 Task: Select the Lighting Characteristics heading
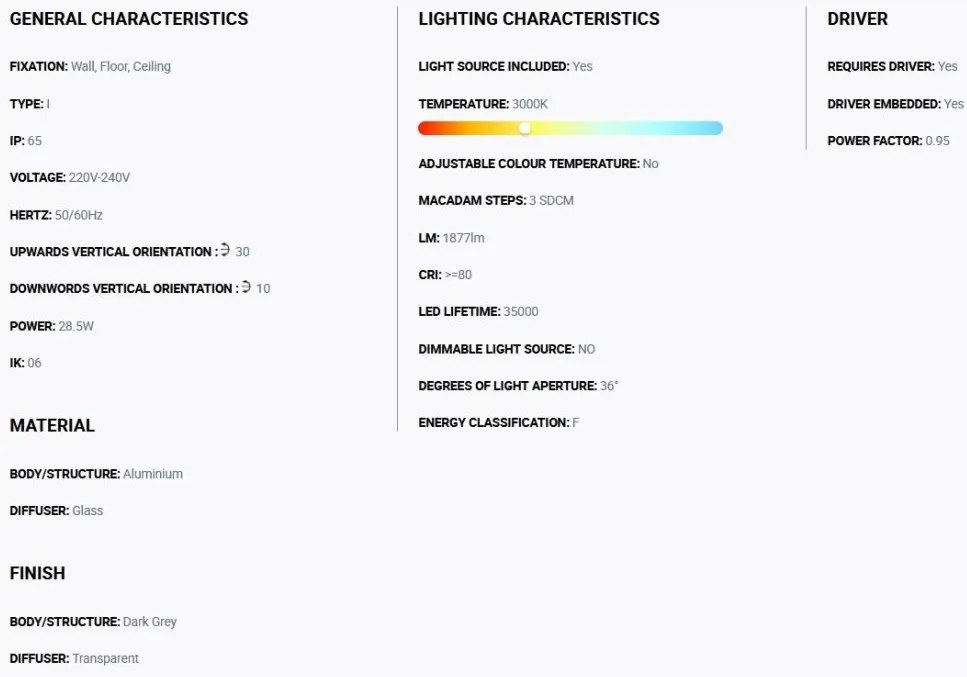tap(539, 18)
